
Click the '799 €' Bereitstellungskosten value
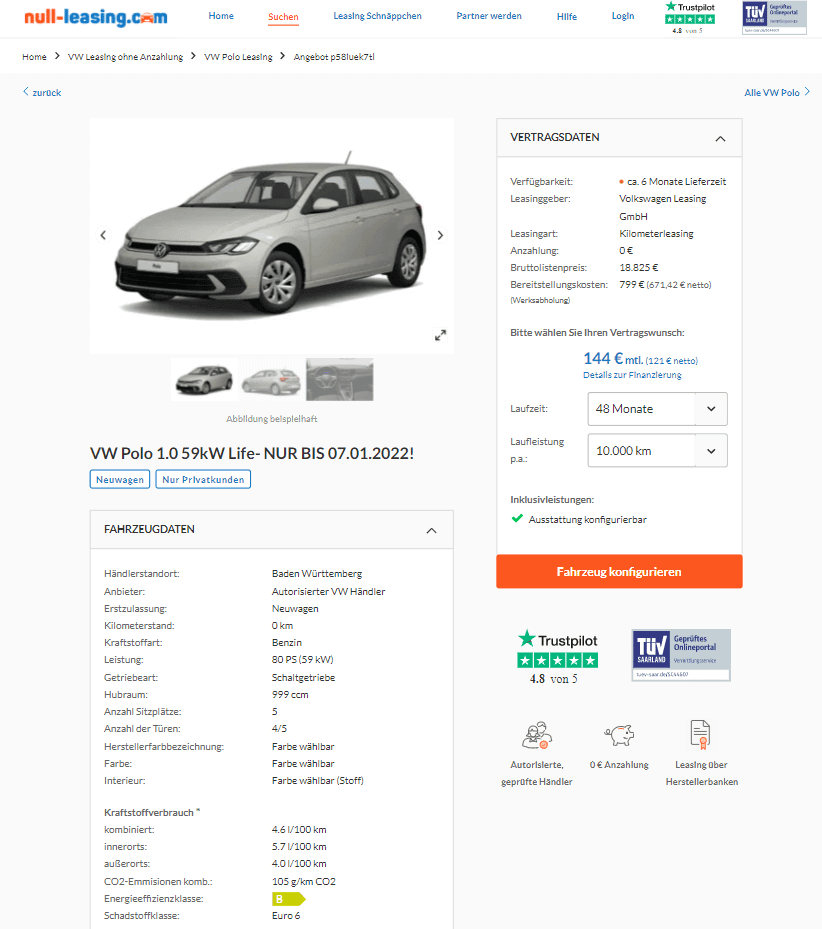[x=632, y=284]
